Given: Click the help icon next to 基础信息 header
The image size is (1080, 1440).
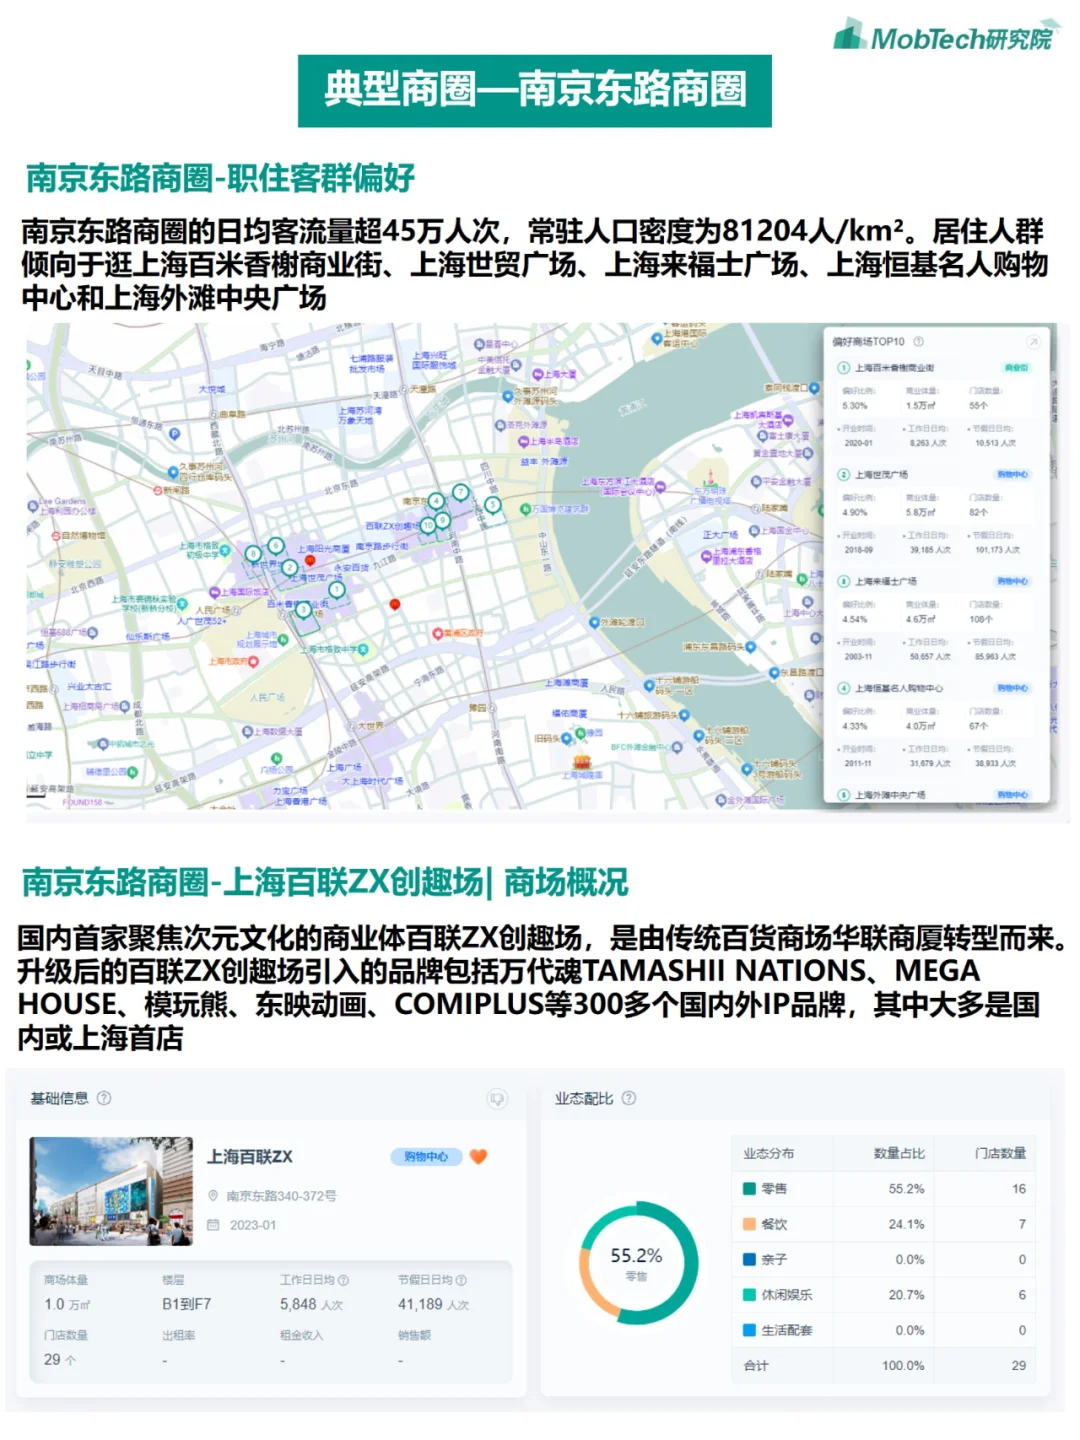Looking at the screenshot, I should click(104, 1098).
